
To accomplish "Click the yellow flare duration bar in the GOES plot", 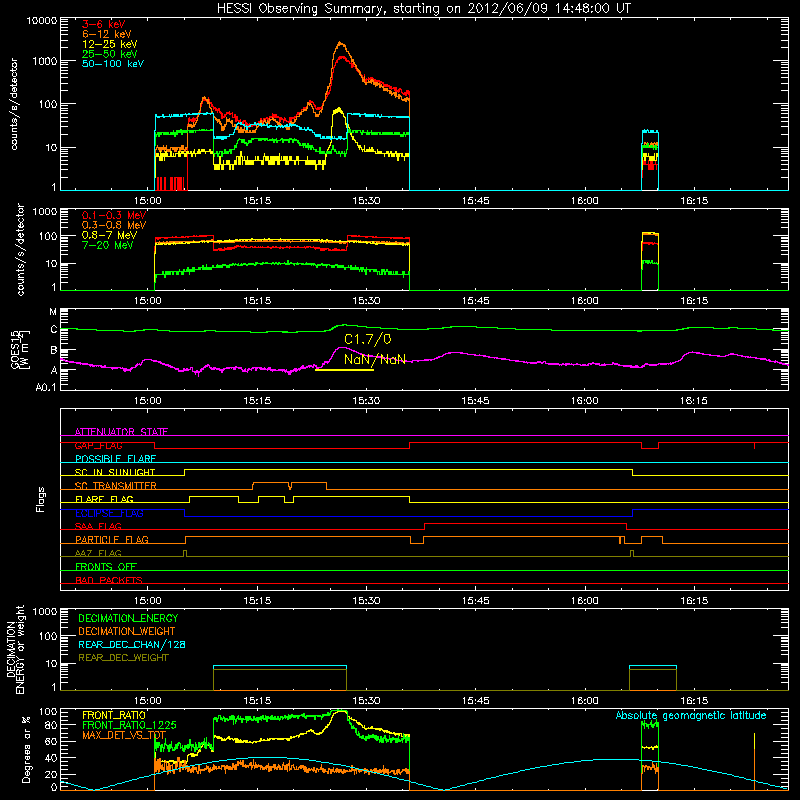I will coord(344,369).
